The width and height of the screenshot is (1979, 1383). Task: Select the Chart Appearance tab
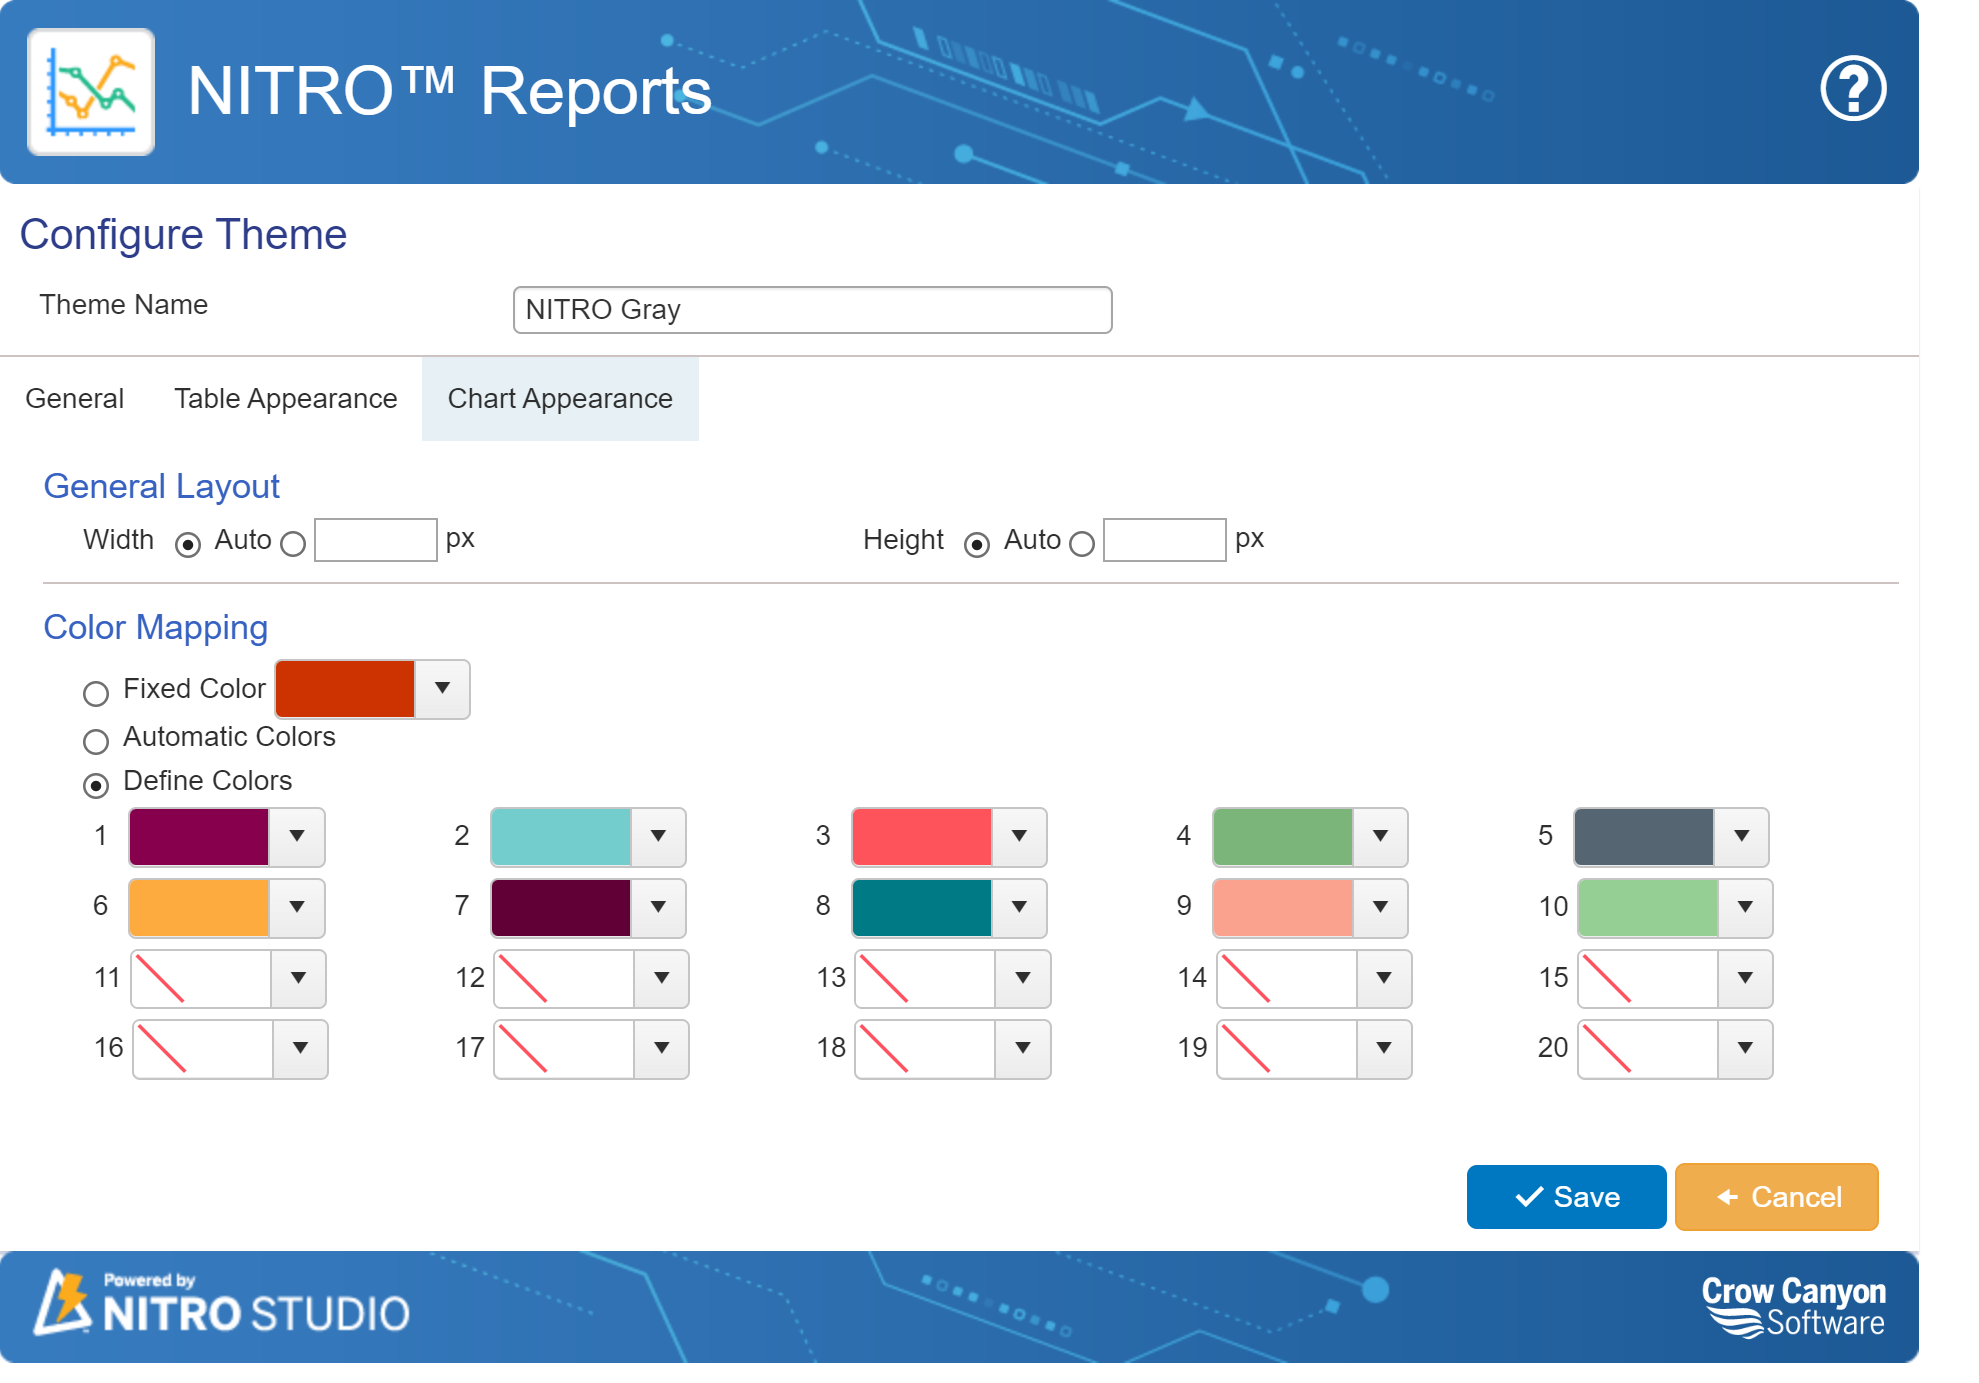coord(560,399)
